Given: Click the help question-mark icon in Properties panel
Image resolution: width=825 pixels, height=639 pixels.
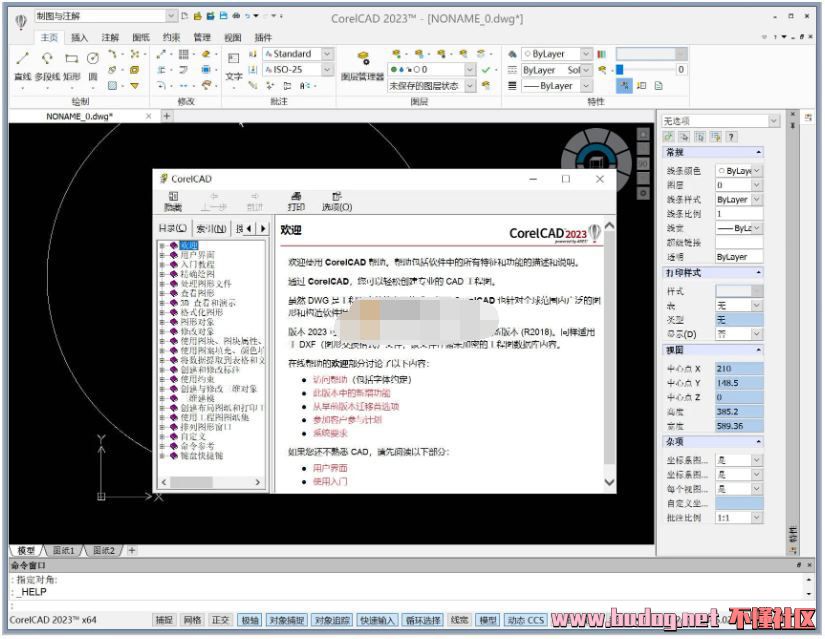Looking at the screenshot, I should pyautogui.click(x=731, y=137).
